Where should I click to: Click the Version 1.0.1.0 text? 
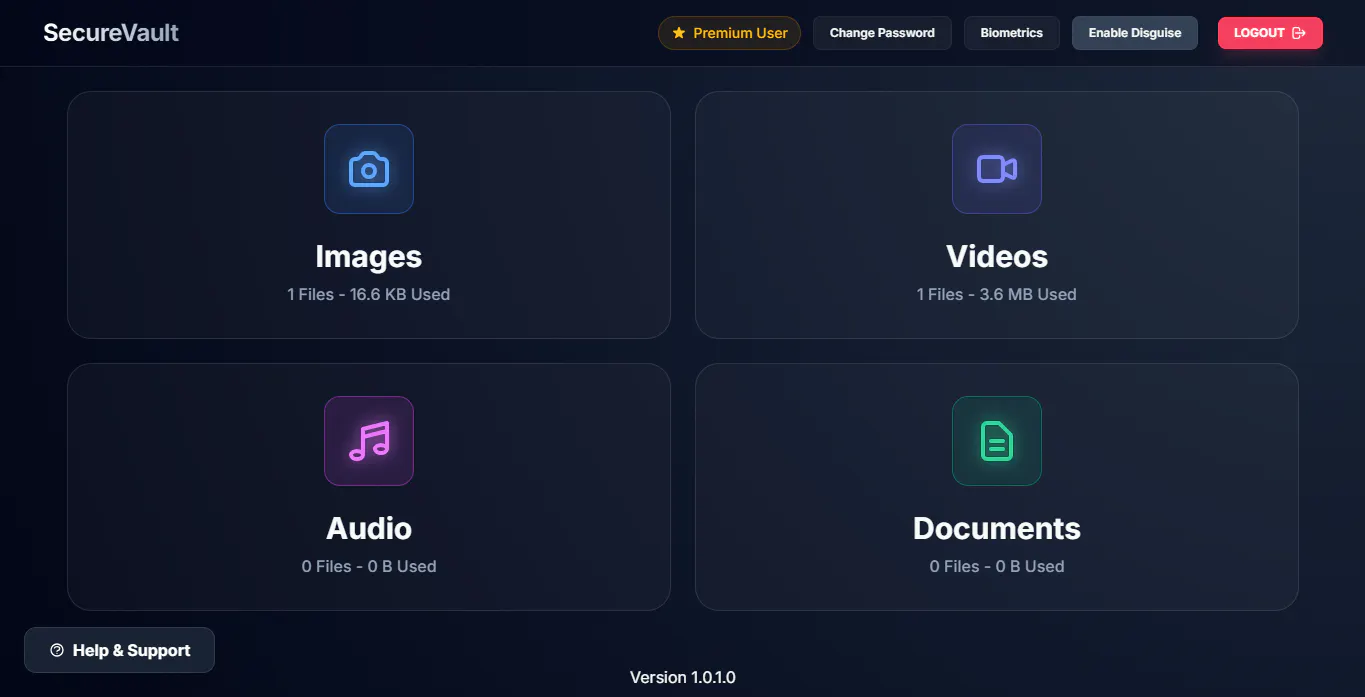(683, 677)
